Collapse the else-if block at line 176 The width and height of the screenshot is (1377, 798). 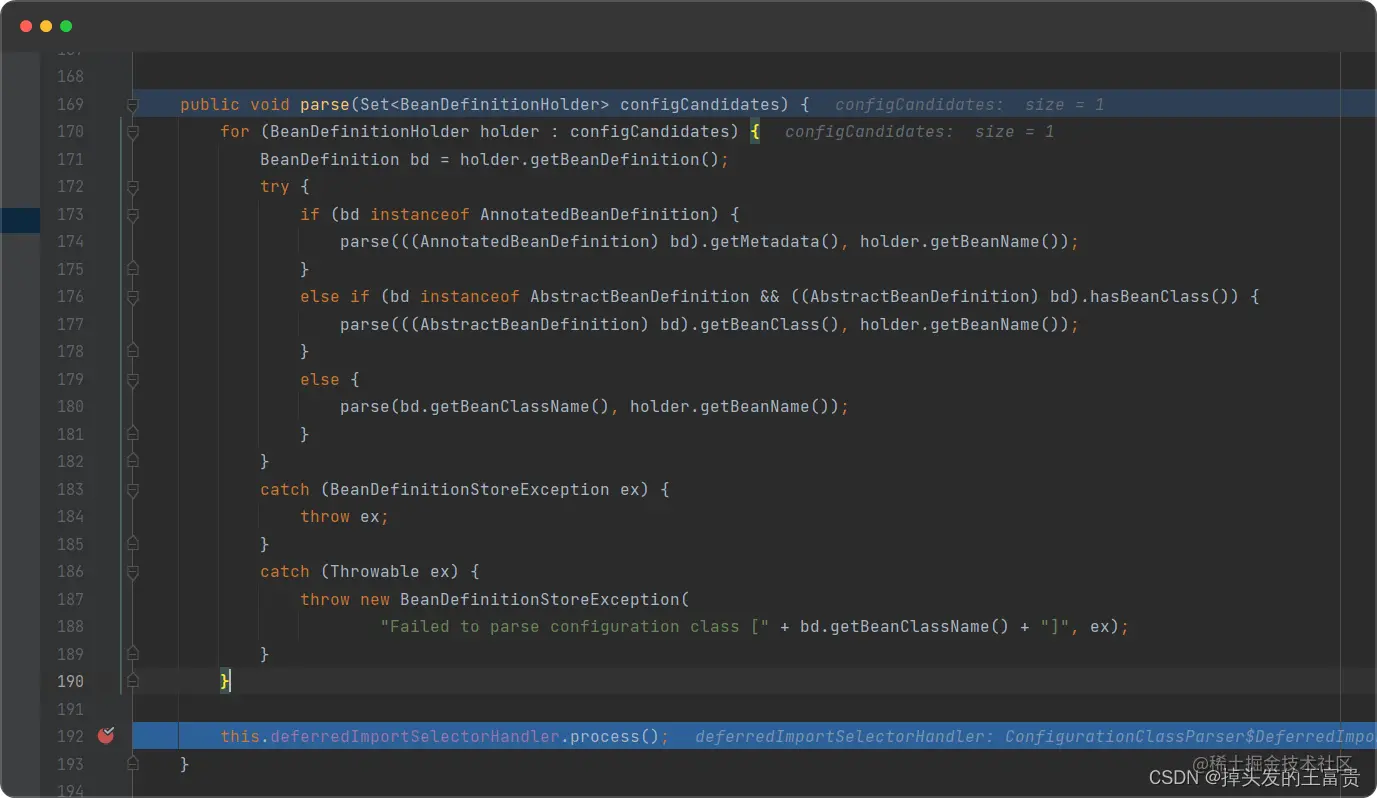click(x=132, y=297)
